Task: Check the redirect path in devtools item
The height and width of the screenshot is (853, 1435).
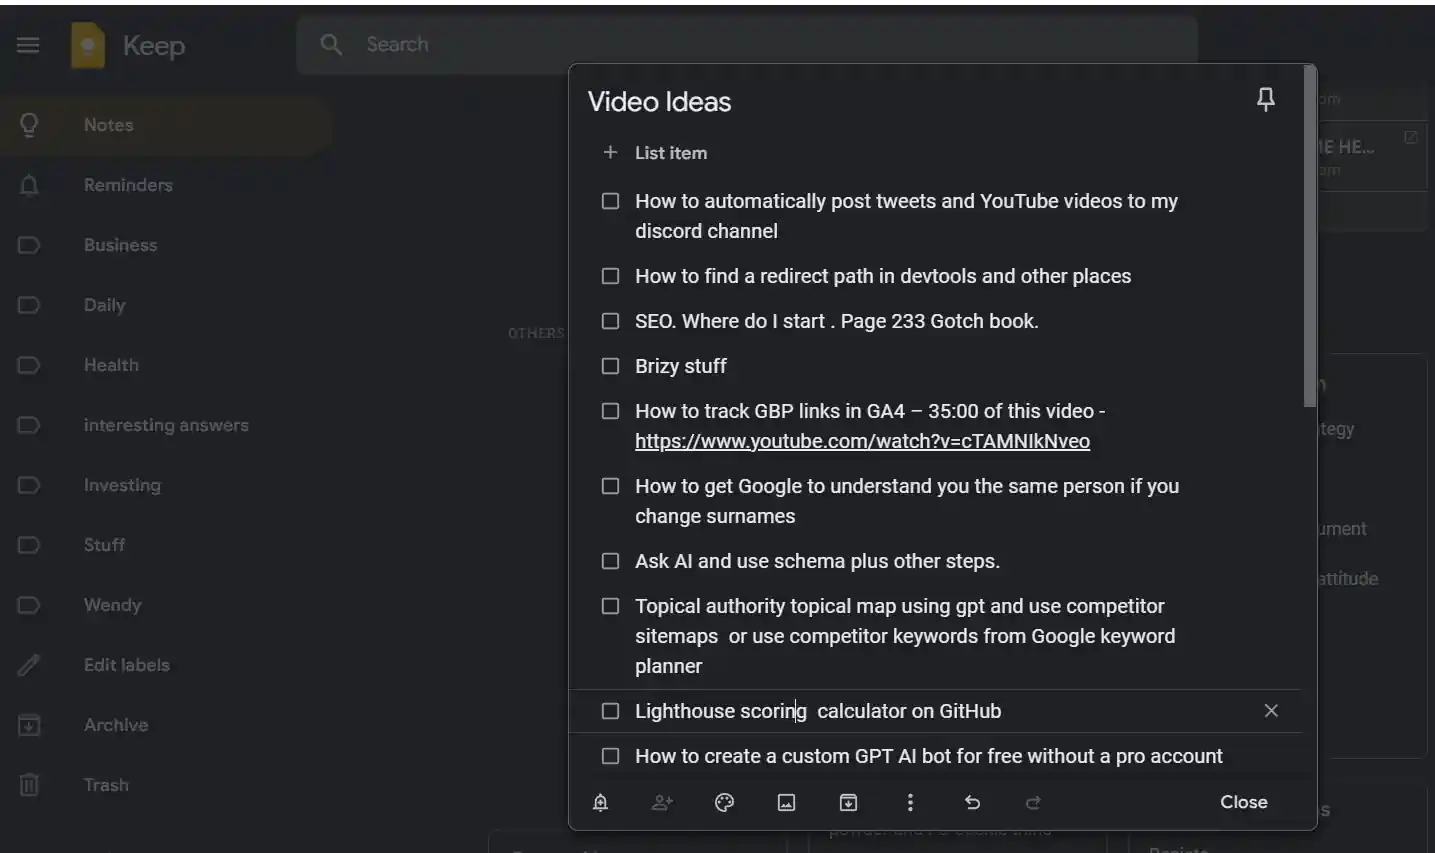Action: pyautogui.click(x=610, y=276)
